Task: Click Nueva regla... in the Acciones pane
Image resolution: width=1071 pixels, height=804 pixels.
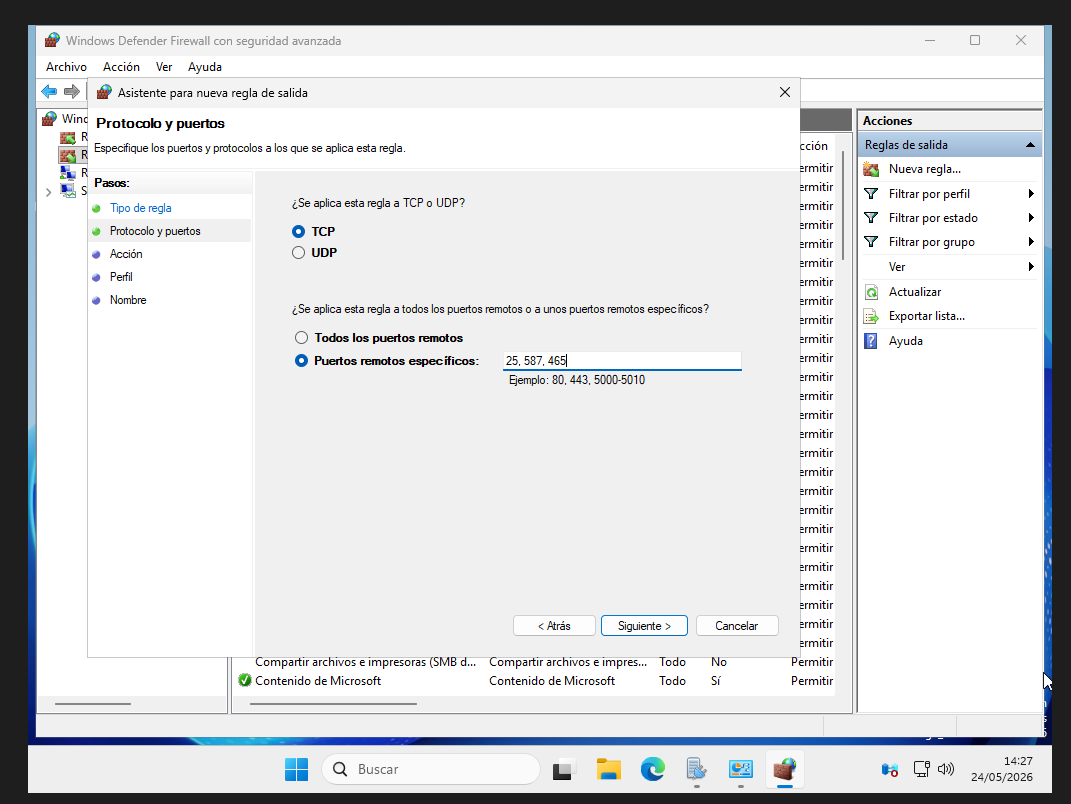Action: point(925,169)
